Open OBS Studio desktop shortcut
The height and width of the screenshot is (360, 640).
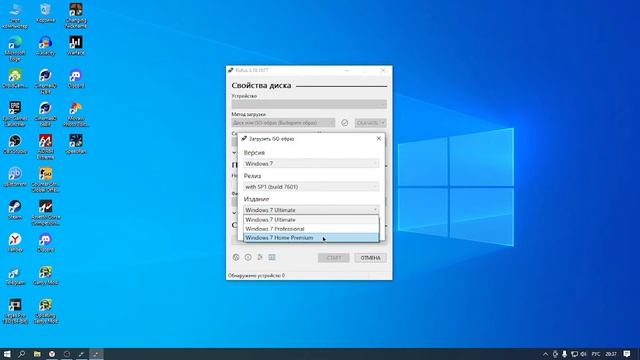click(15, 144)
